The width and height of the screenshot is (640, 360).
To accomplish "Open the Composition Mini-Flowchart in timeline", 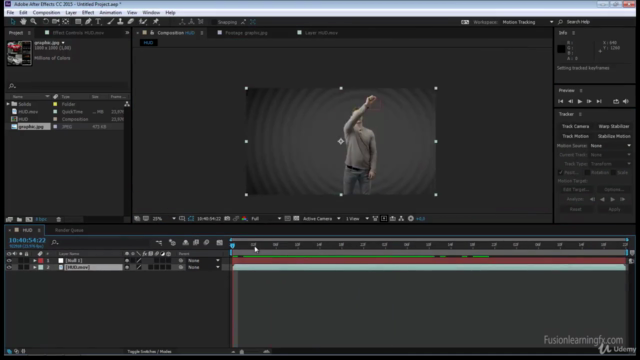I will pyautogui.click(x=159, y=242).
